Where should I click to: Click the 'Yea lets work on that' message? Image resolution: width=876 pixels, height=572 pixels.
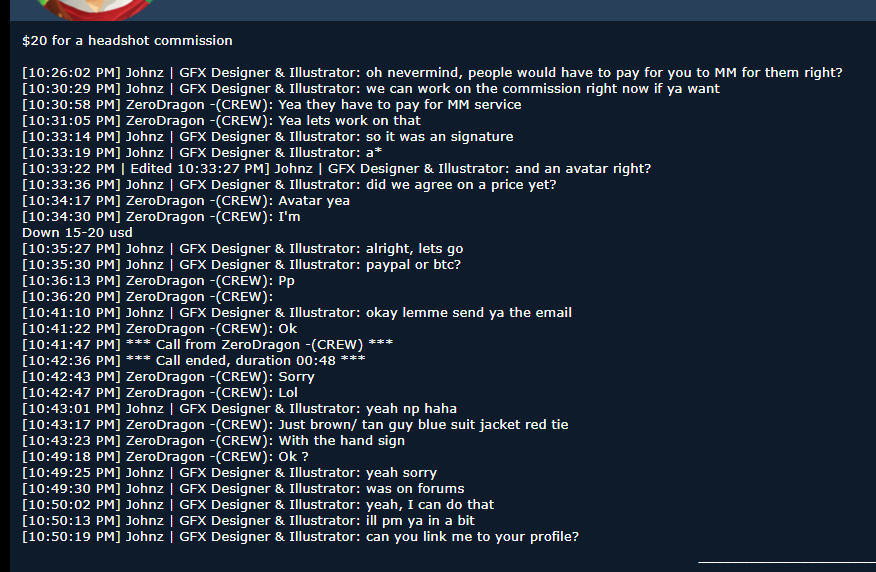[x=221, y=121]
